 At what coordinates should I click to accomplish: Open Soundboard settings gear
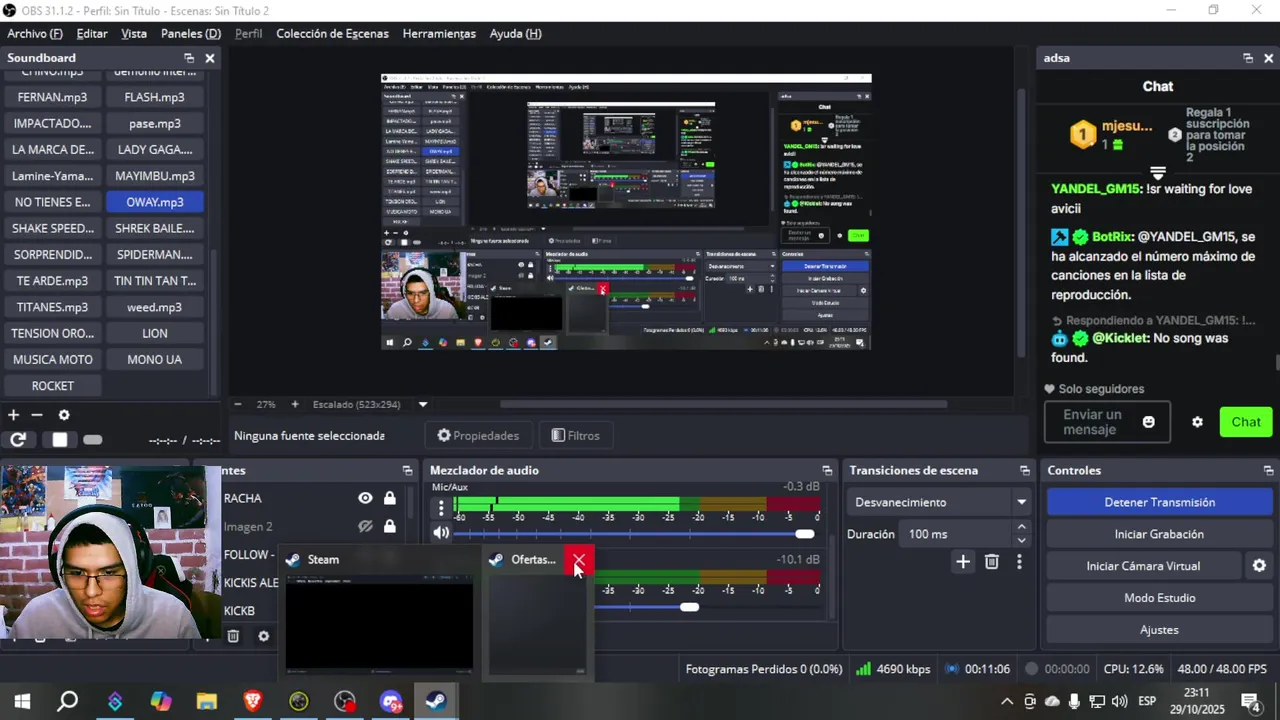[64, 415]
